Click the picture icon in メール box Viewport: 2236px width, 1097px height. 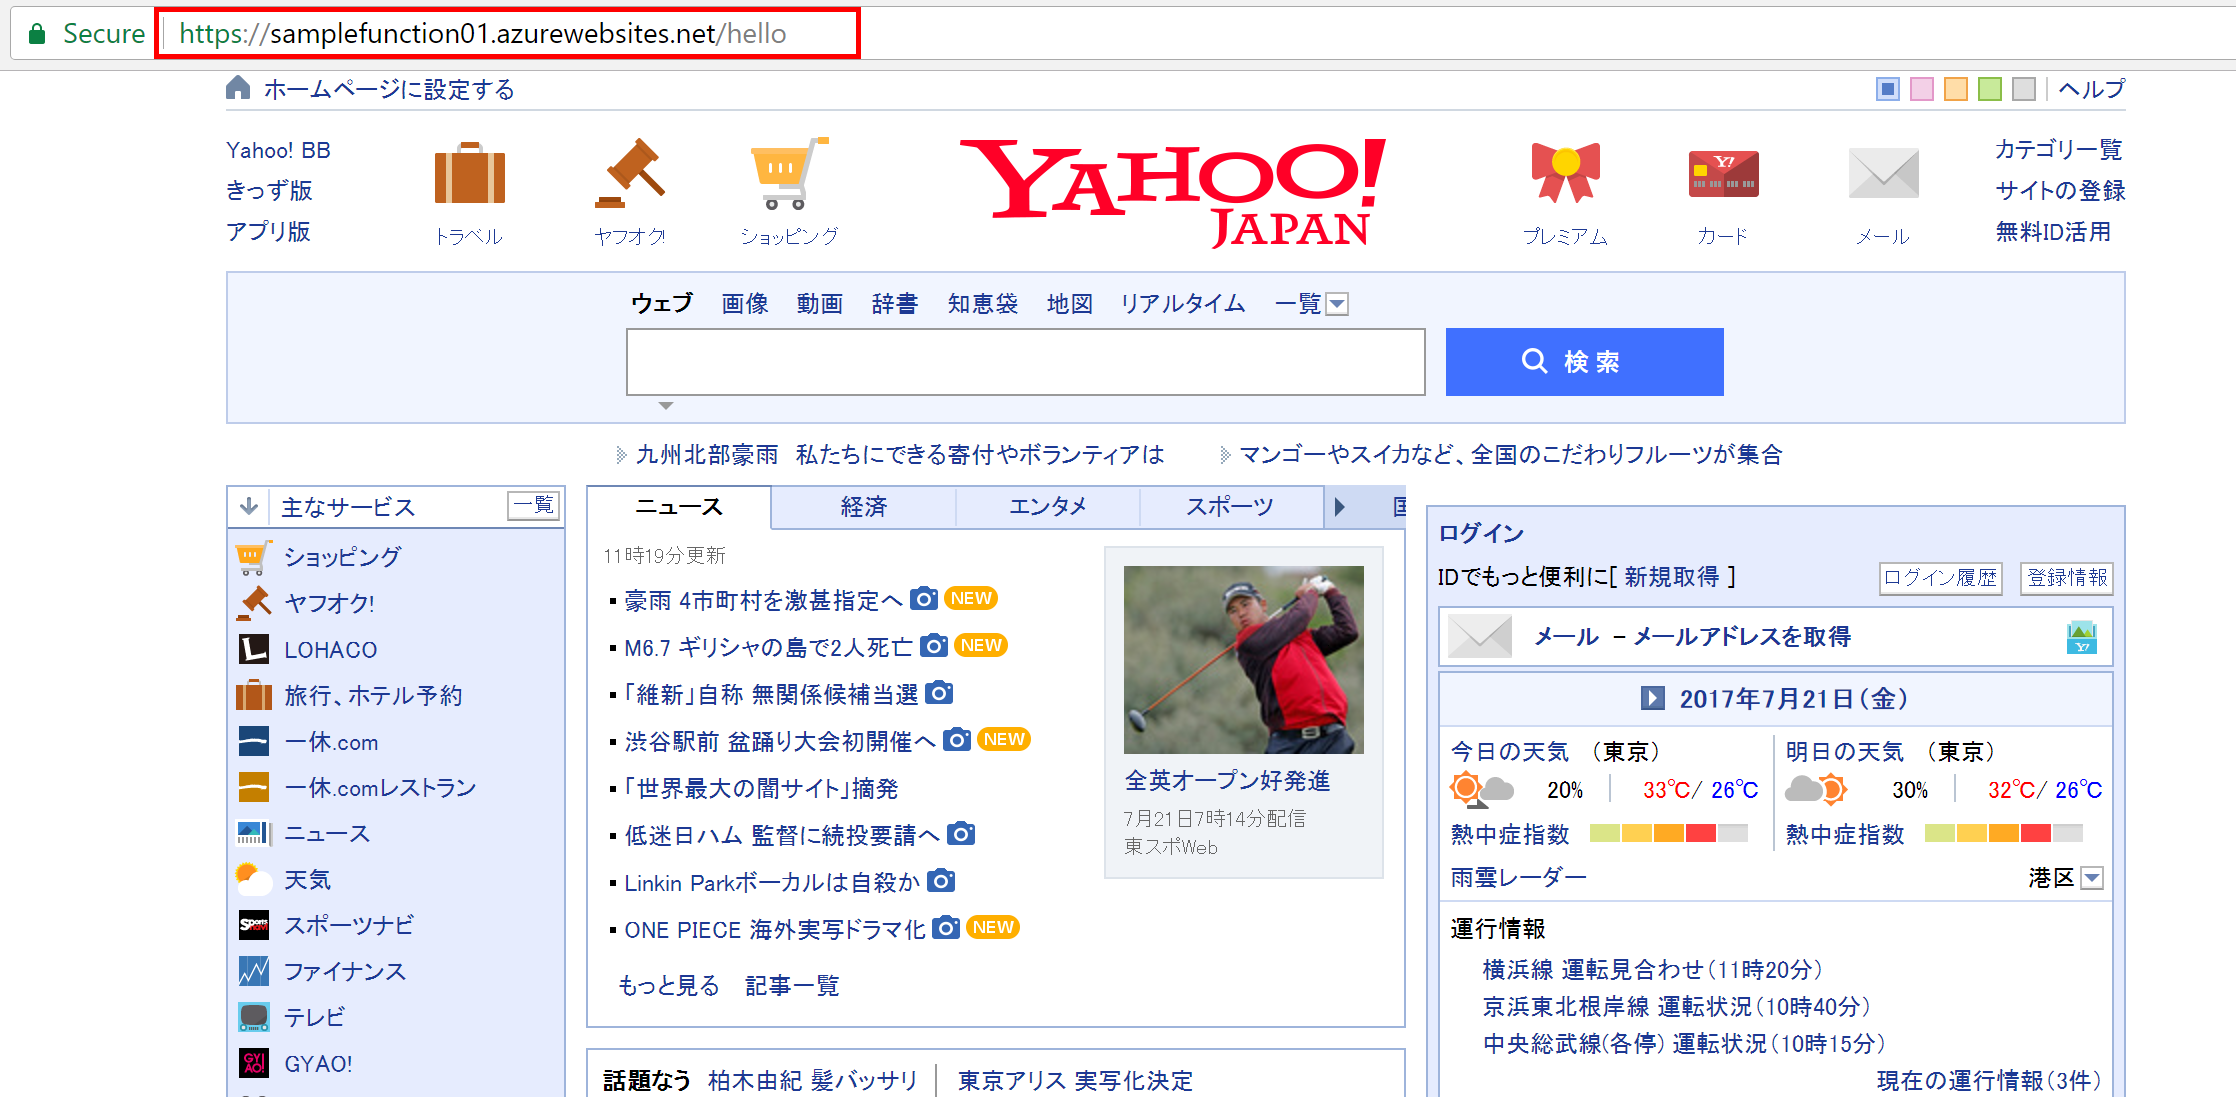2082,637
